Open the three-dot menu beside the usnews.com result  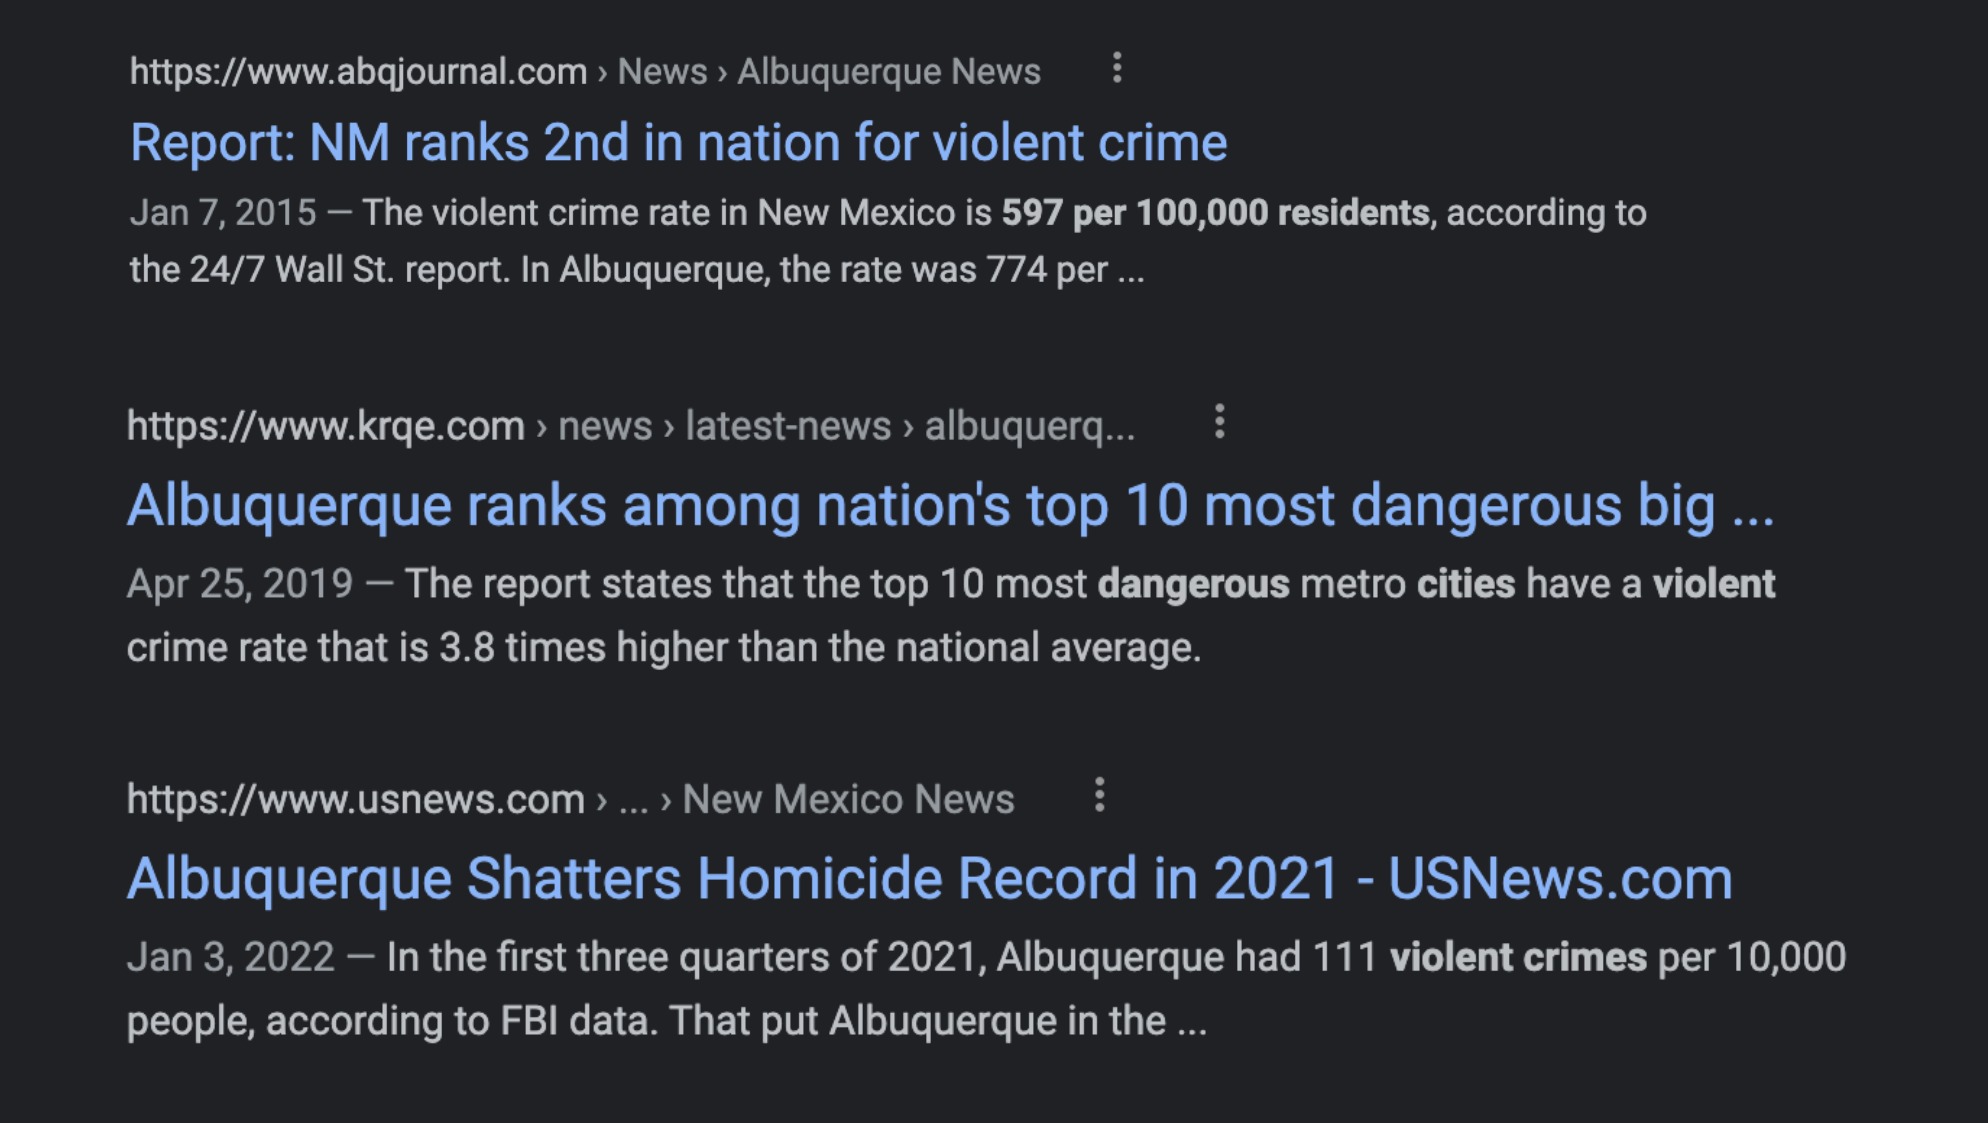coord(1099,796)
